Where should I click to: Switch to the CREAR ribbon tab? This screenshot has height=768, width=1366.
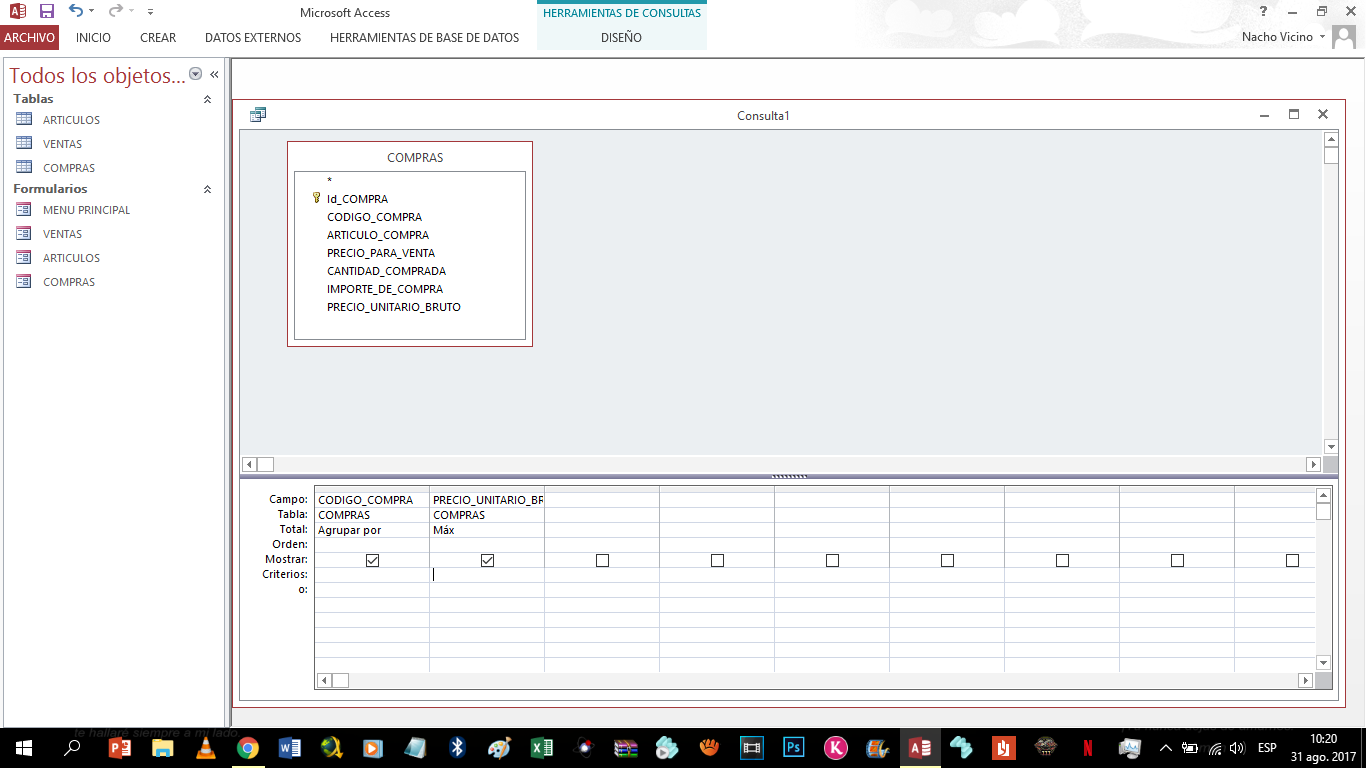[158, 38]
